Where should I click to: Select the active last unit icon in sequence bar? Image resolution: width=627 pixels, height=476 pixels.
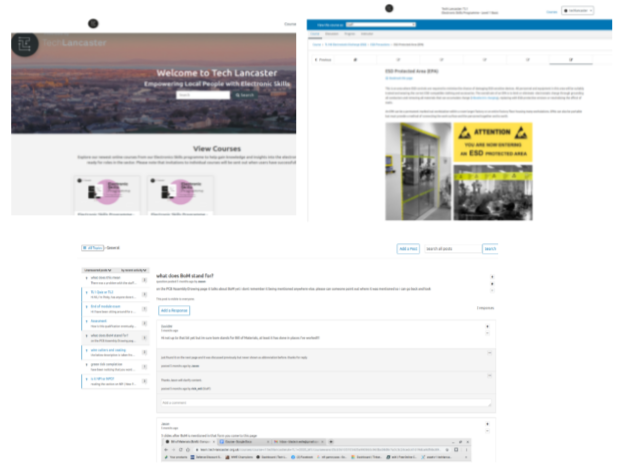[571, 60]
